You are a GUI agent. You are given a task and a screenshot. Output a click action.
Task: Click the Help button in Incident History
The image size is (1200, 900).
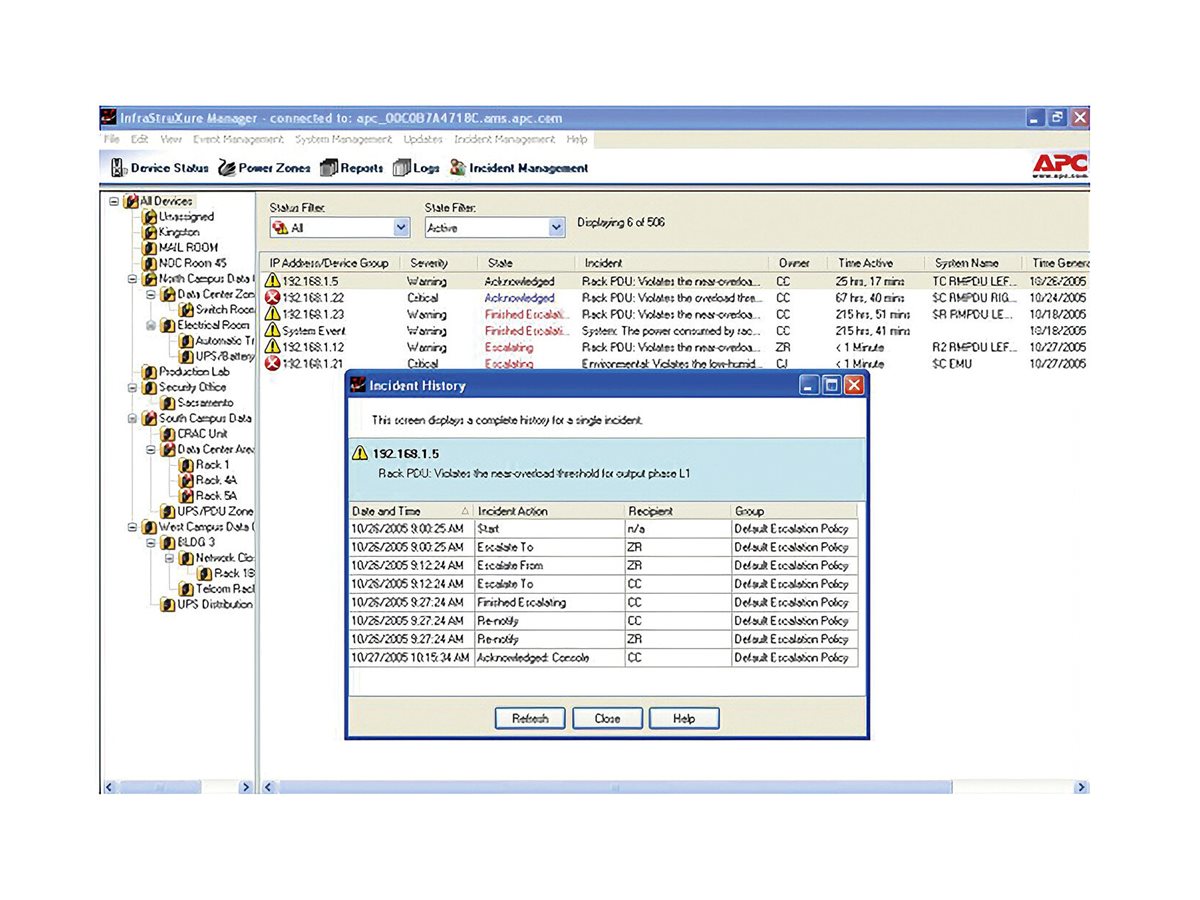tap(684, 718)
